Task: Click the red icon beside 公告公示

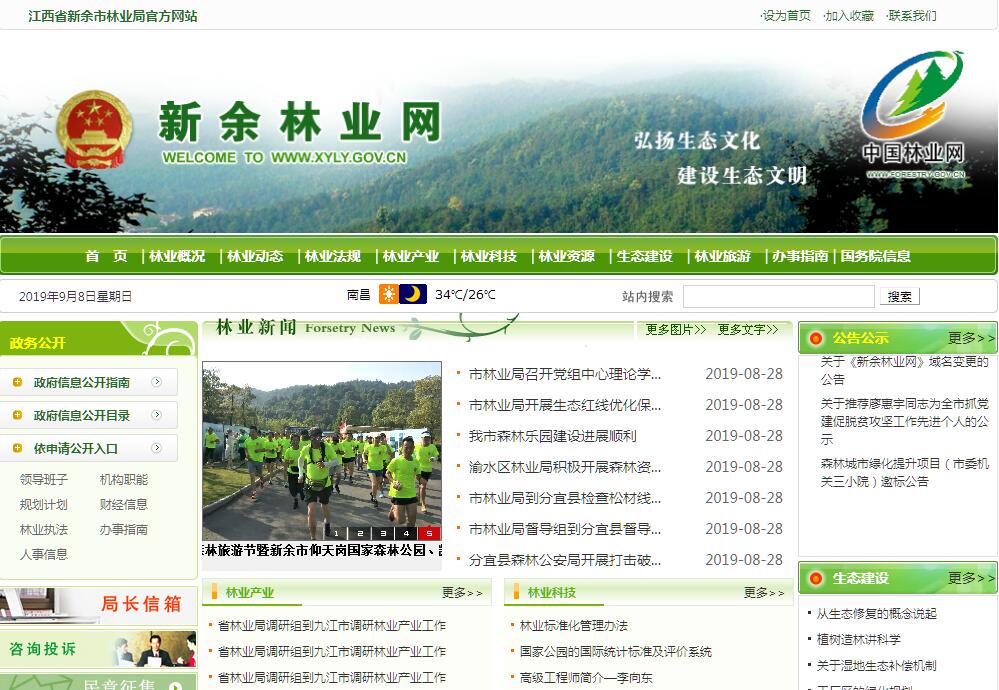Action: [816, 338]
